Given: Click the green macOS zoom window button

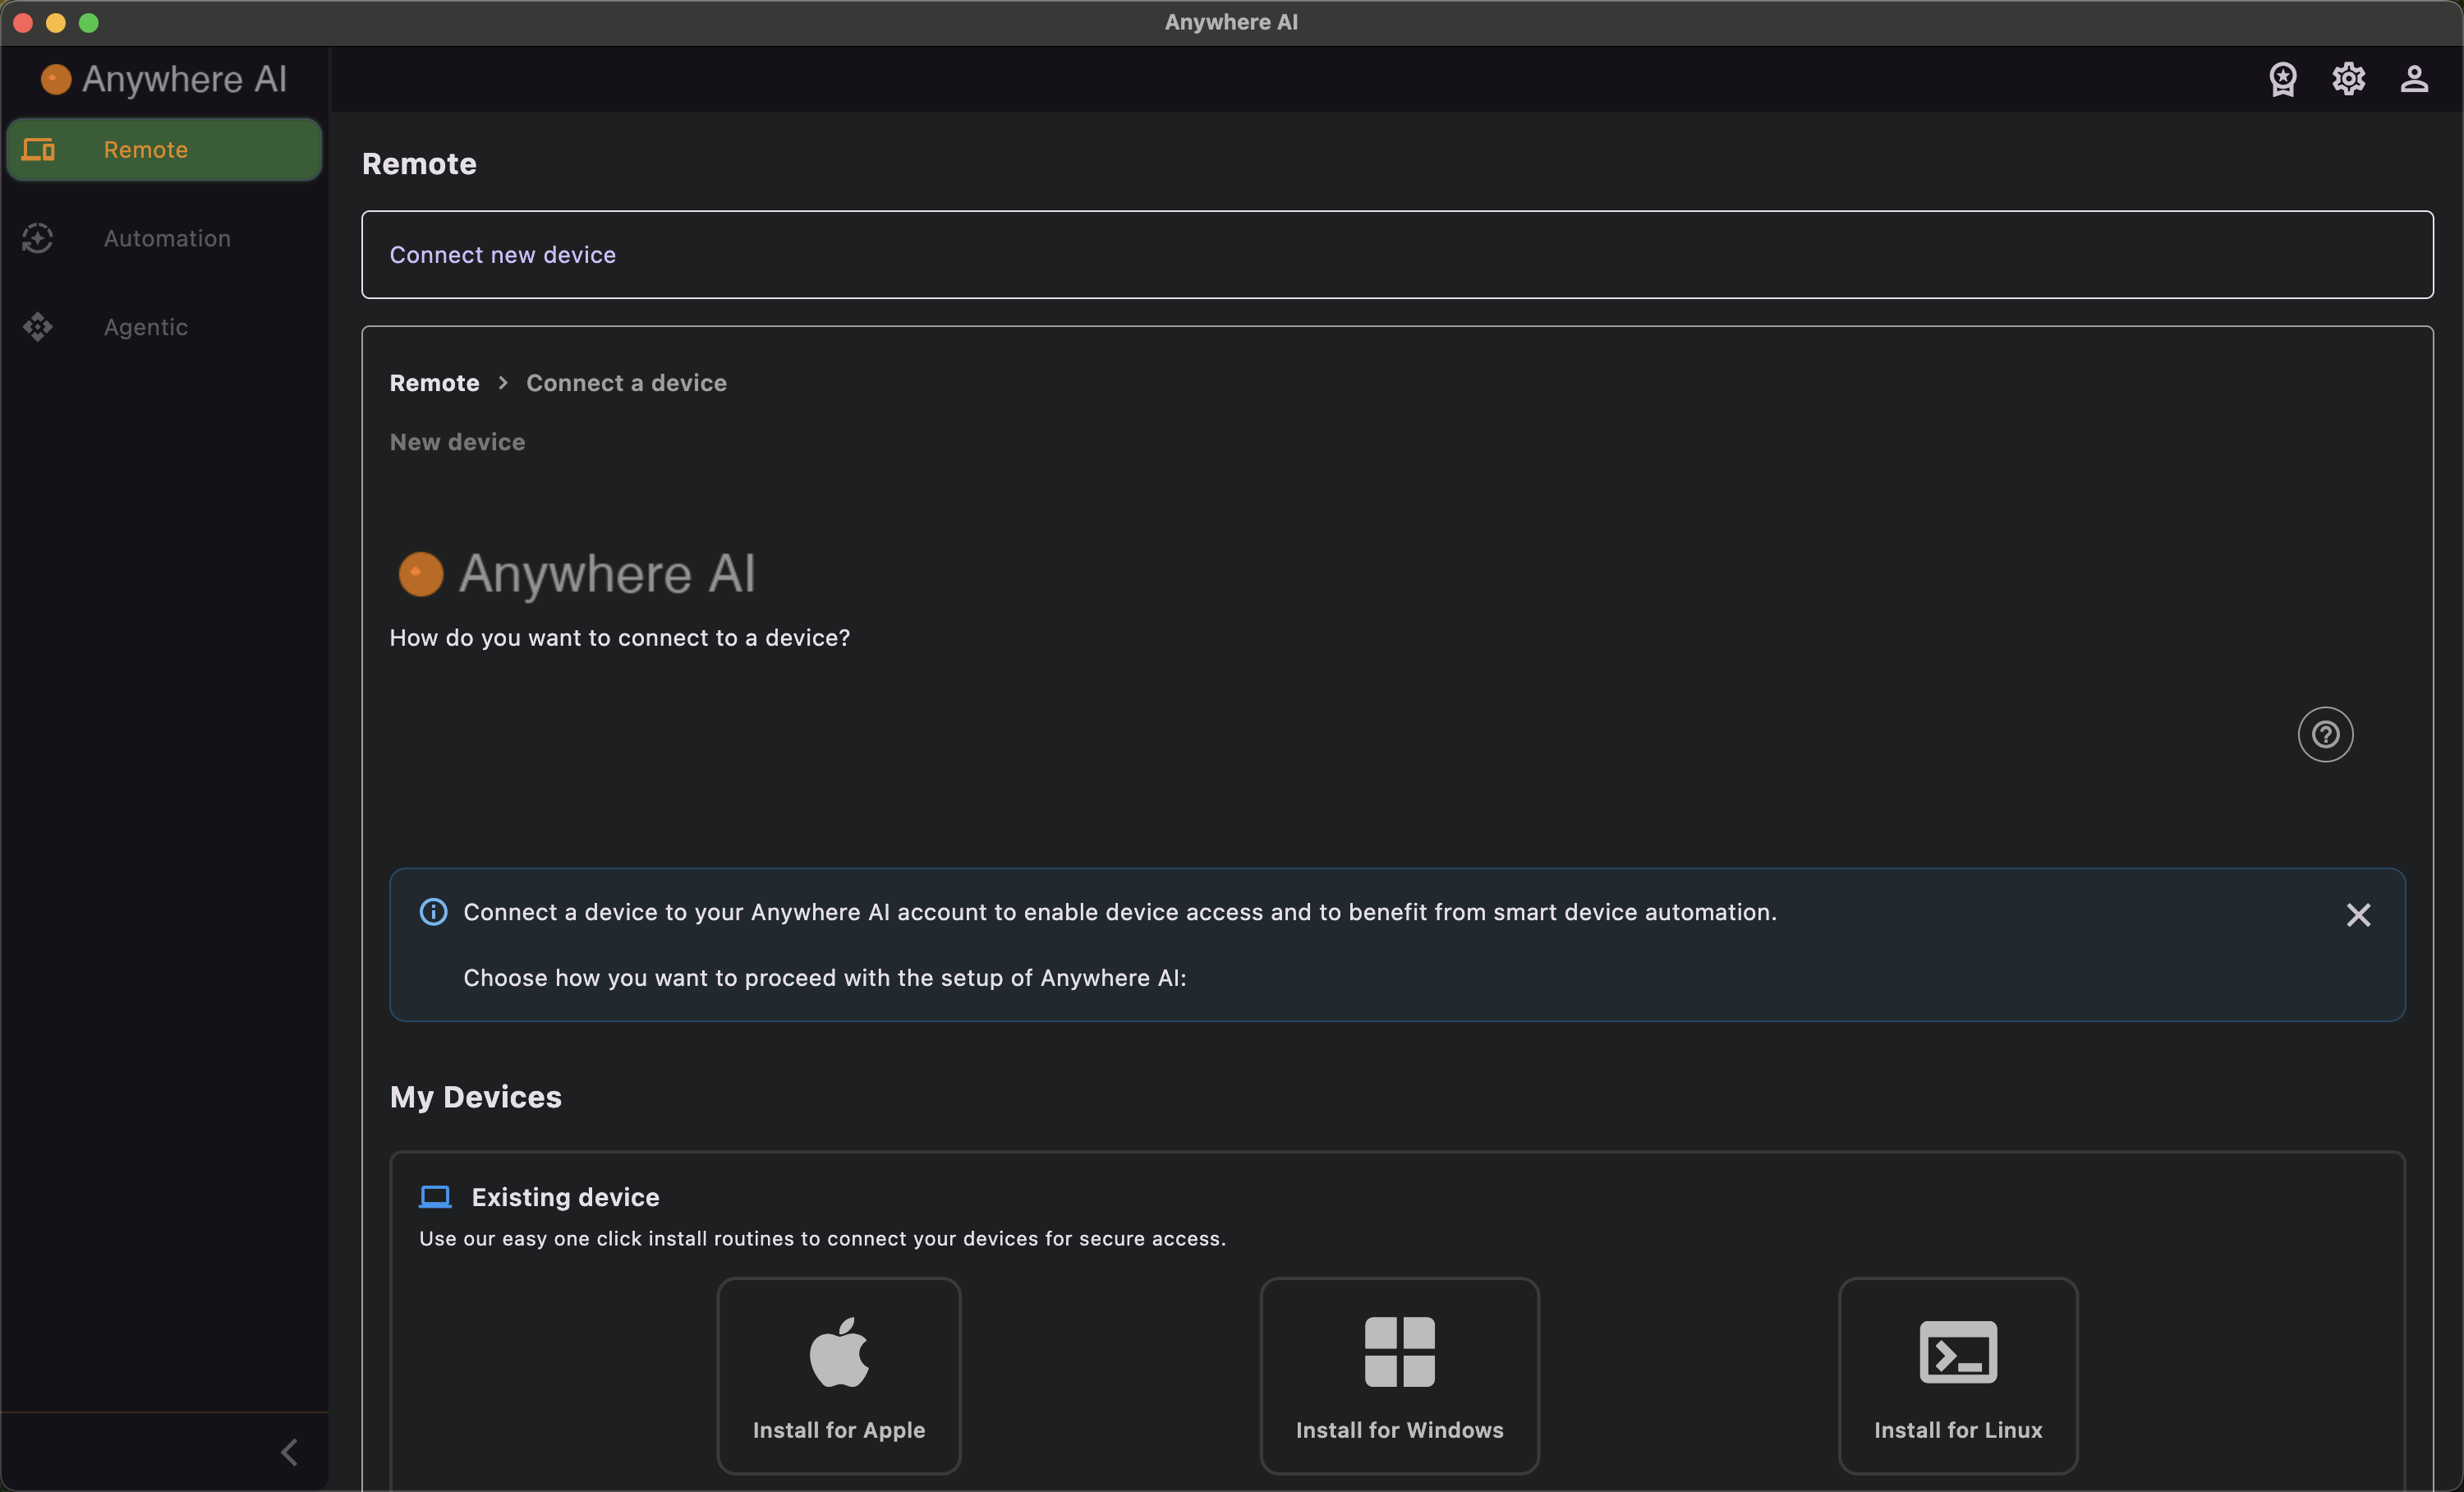Looking at the screenshot, I should point(89,22).
